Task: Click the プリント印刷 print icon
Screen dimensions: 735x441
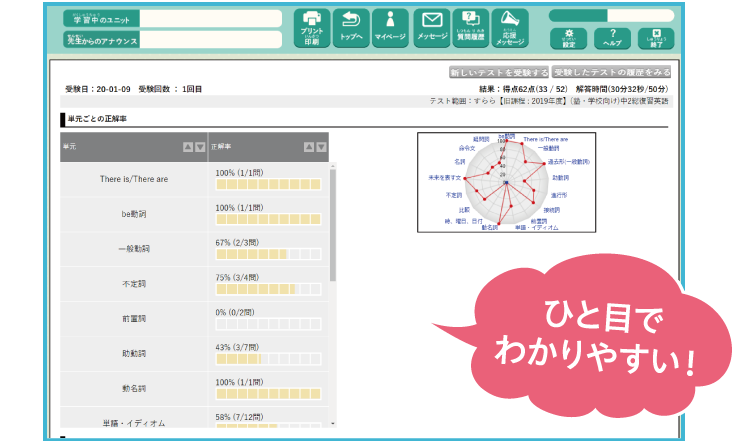Action: [311, 29]
